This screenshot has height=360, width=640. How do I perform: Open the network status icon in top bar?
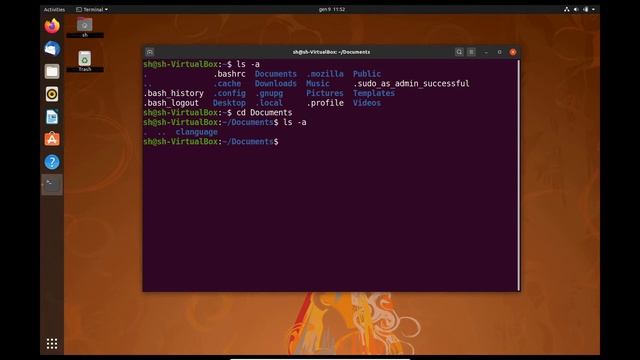pos(567,9)
